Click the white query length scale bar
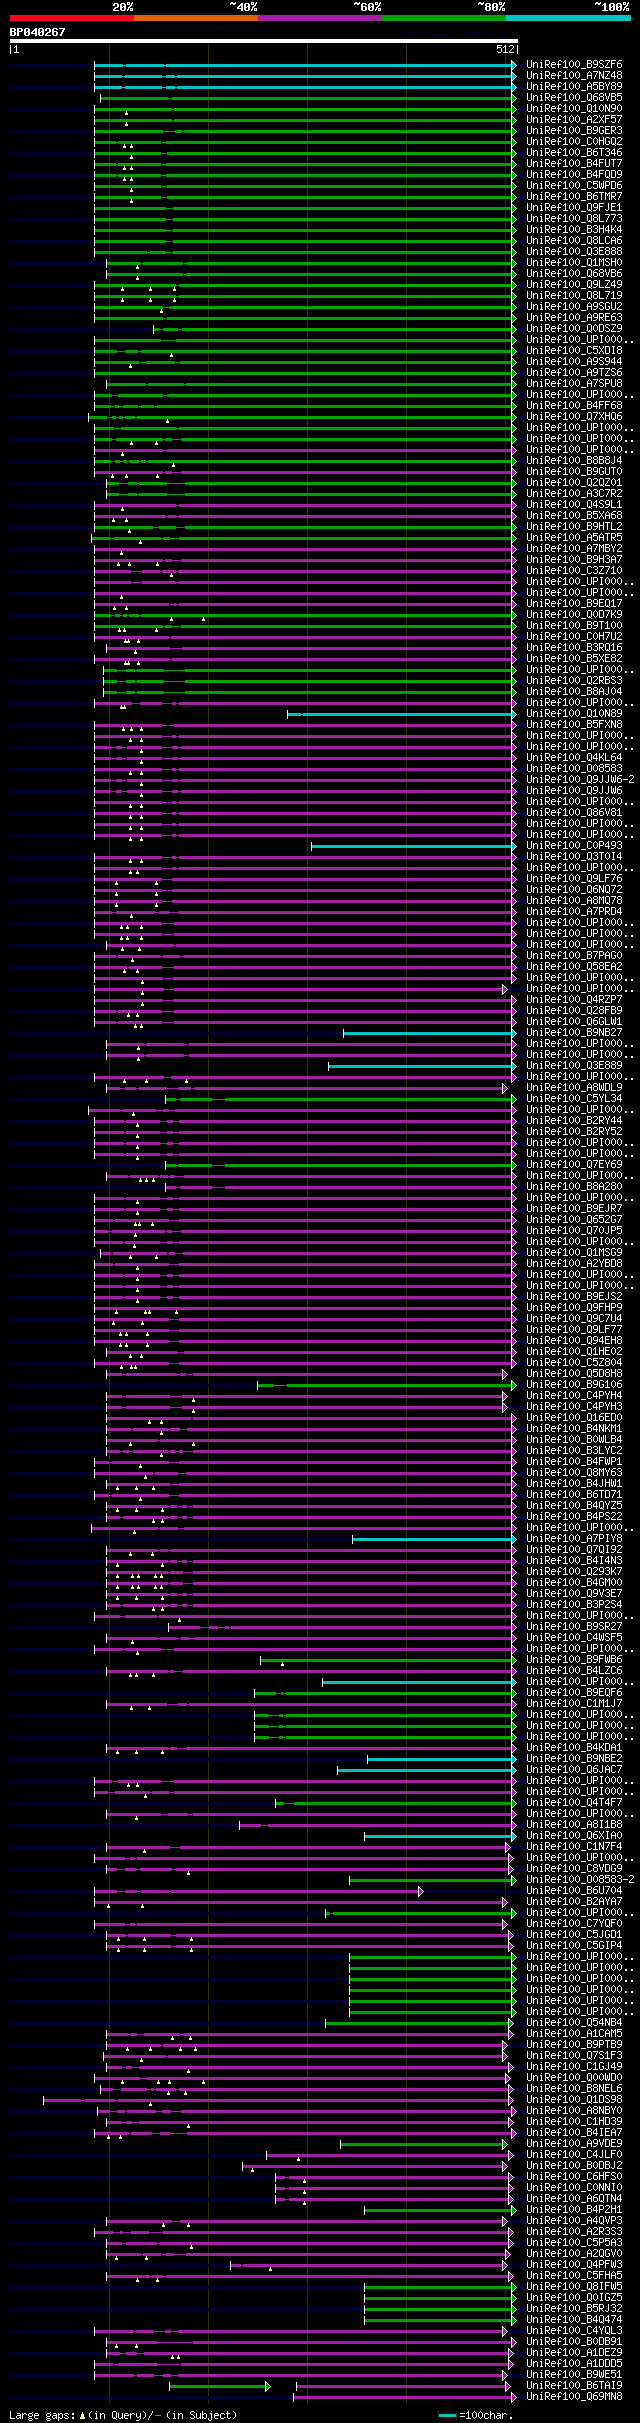The width and height of the screenshot is (640, 2423). (x=264, y=41)
